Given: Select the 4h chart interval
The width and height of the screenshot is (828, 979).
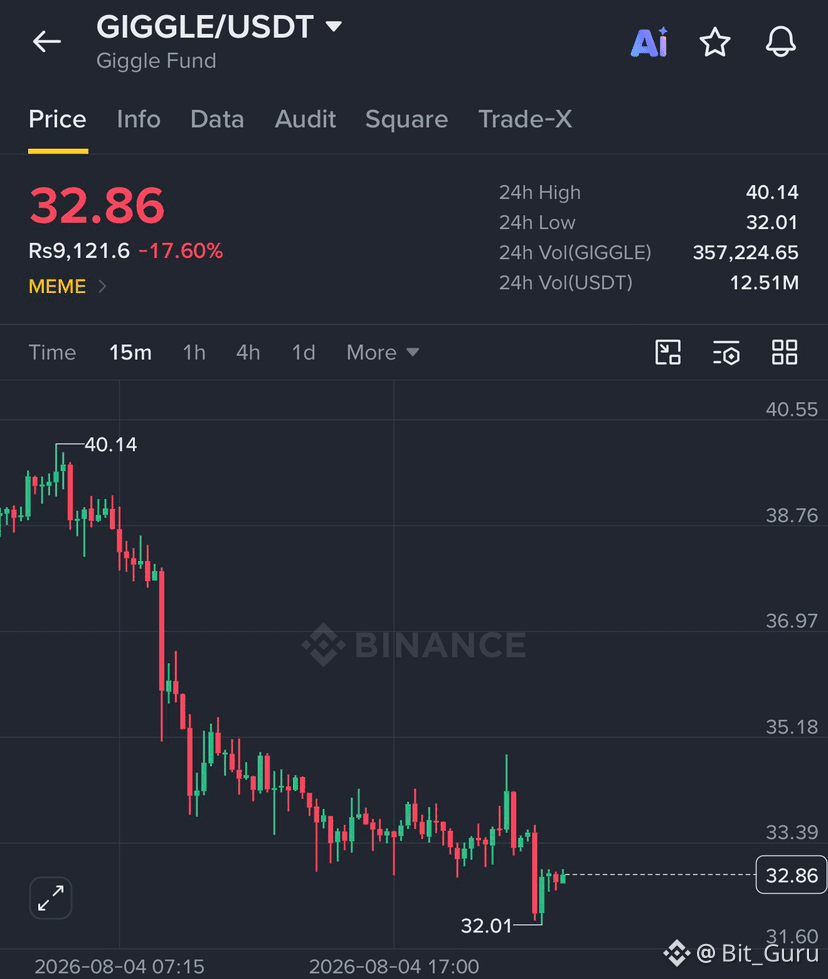Looking at the screenshot, I should pyautogui.click(x=248, y=353).
